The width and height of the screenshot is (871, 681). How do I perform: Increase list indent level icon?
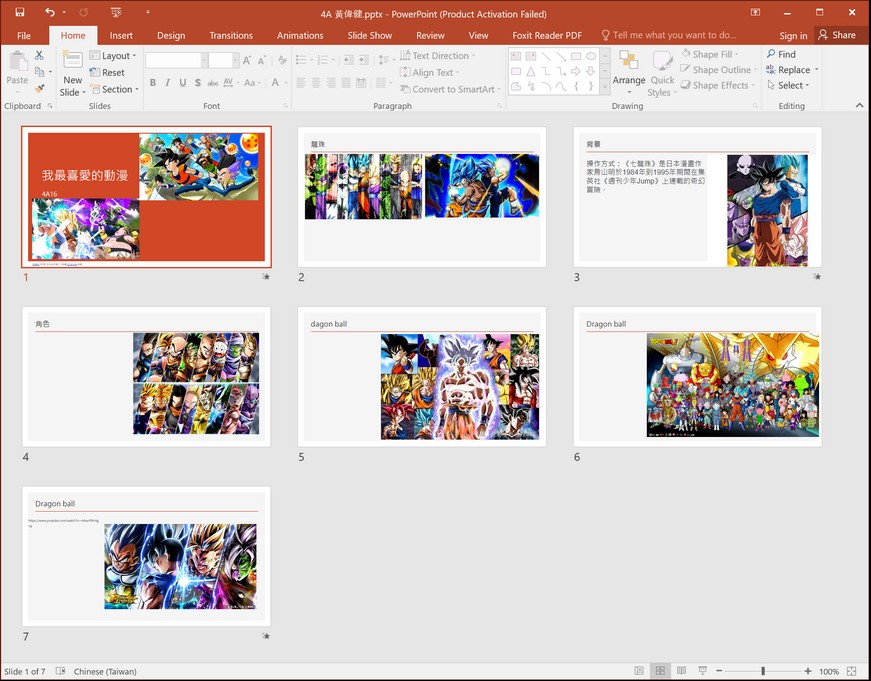(363, 59)
